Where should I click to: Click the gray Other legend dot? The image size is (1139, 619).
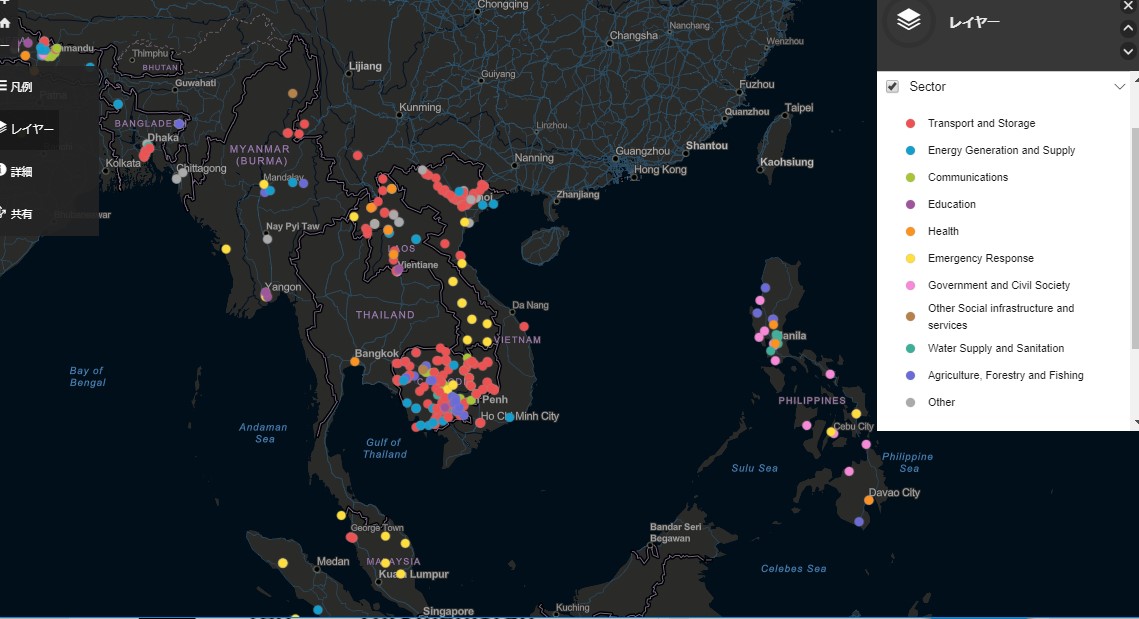(x=910, y=402)
